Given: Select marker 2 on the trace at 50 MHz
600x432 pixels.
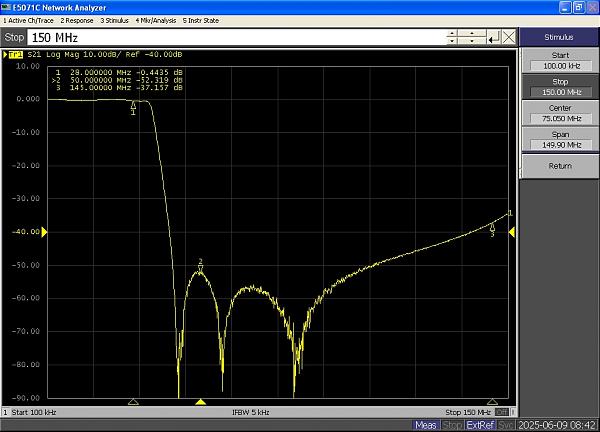Looking at the screenshot, I should pyautogui.click(x=200, y=267).
